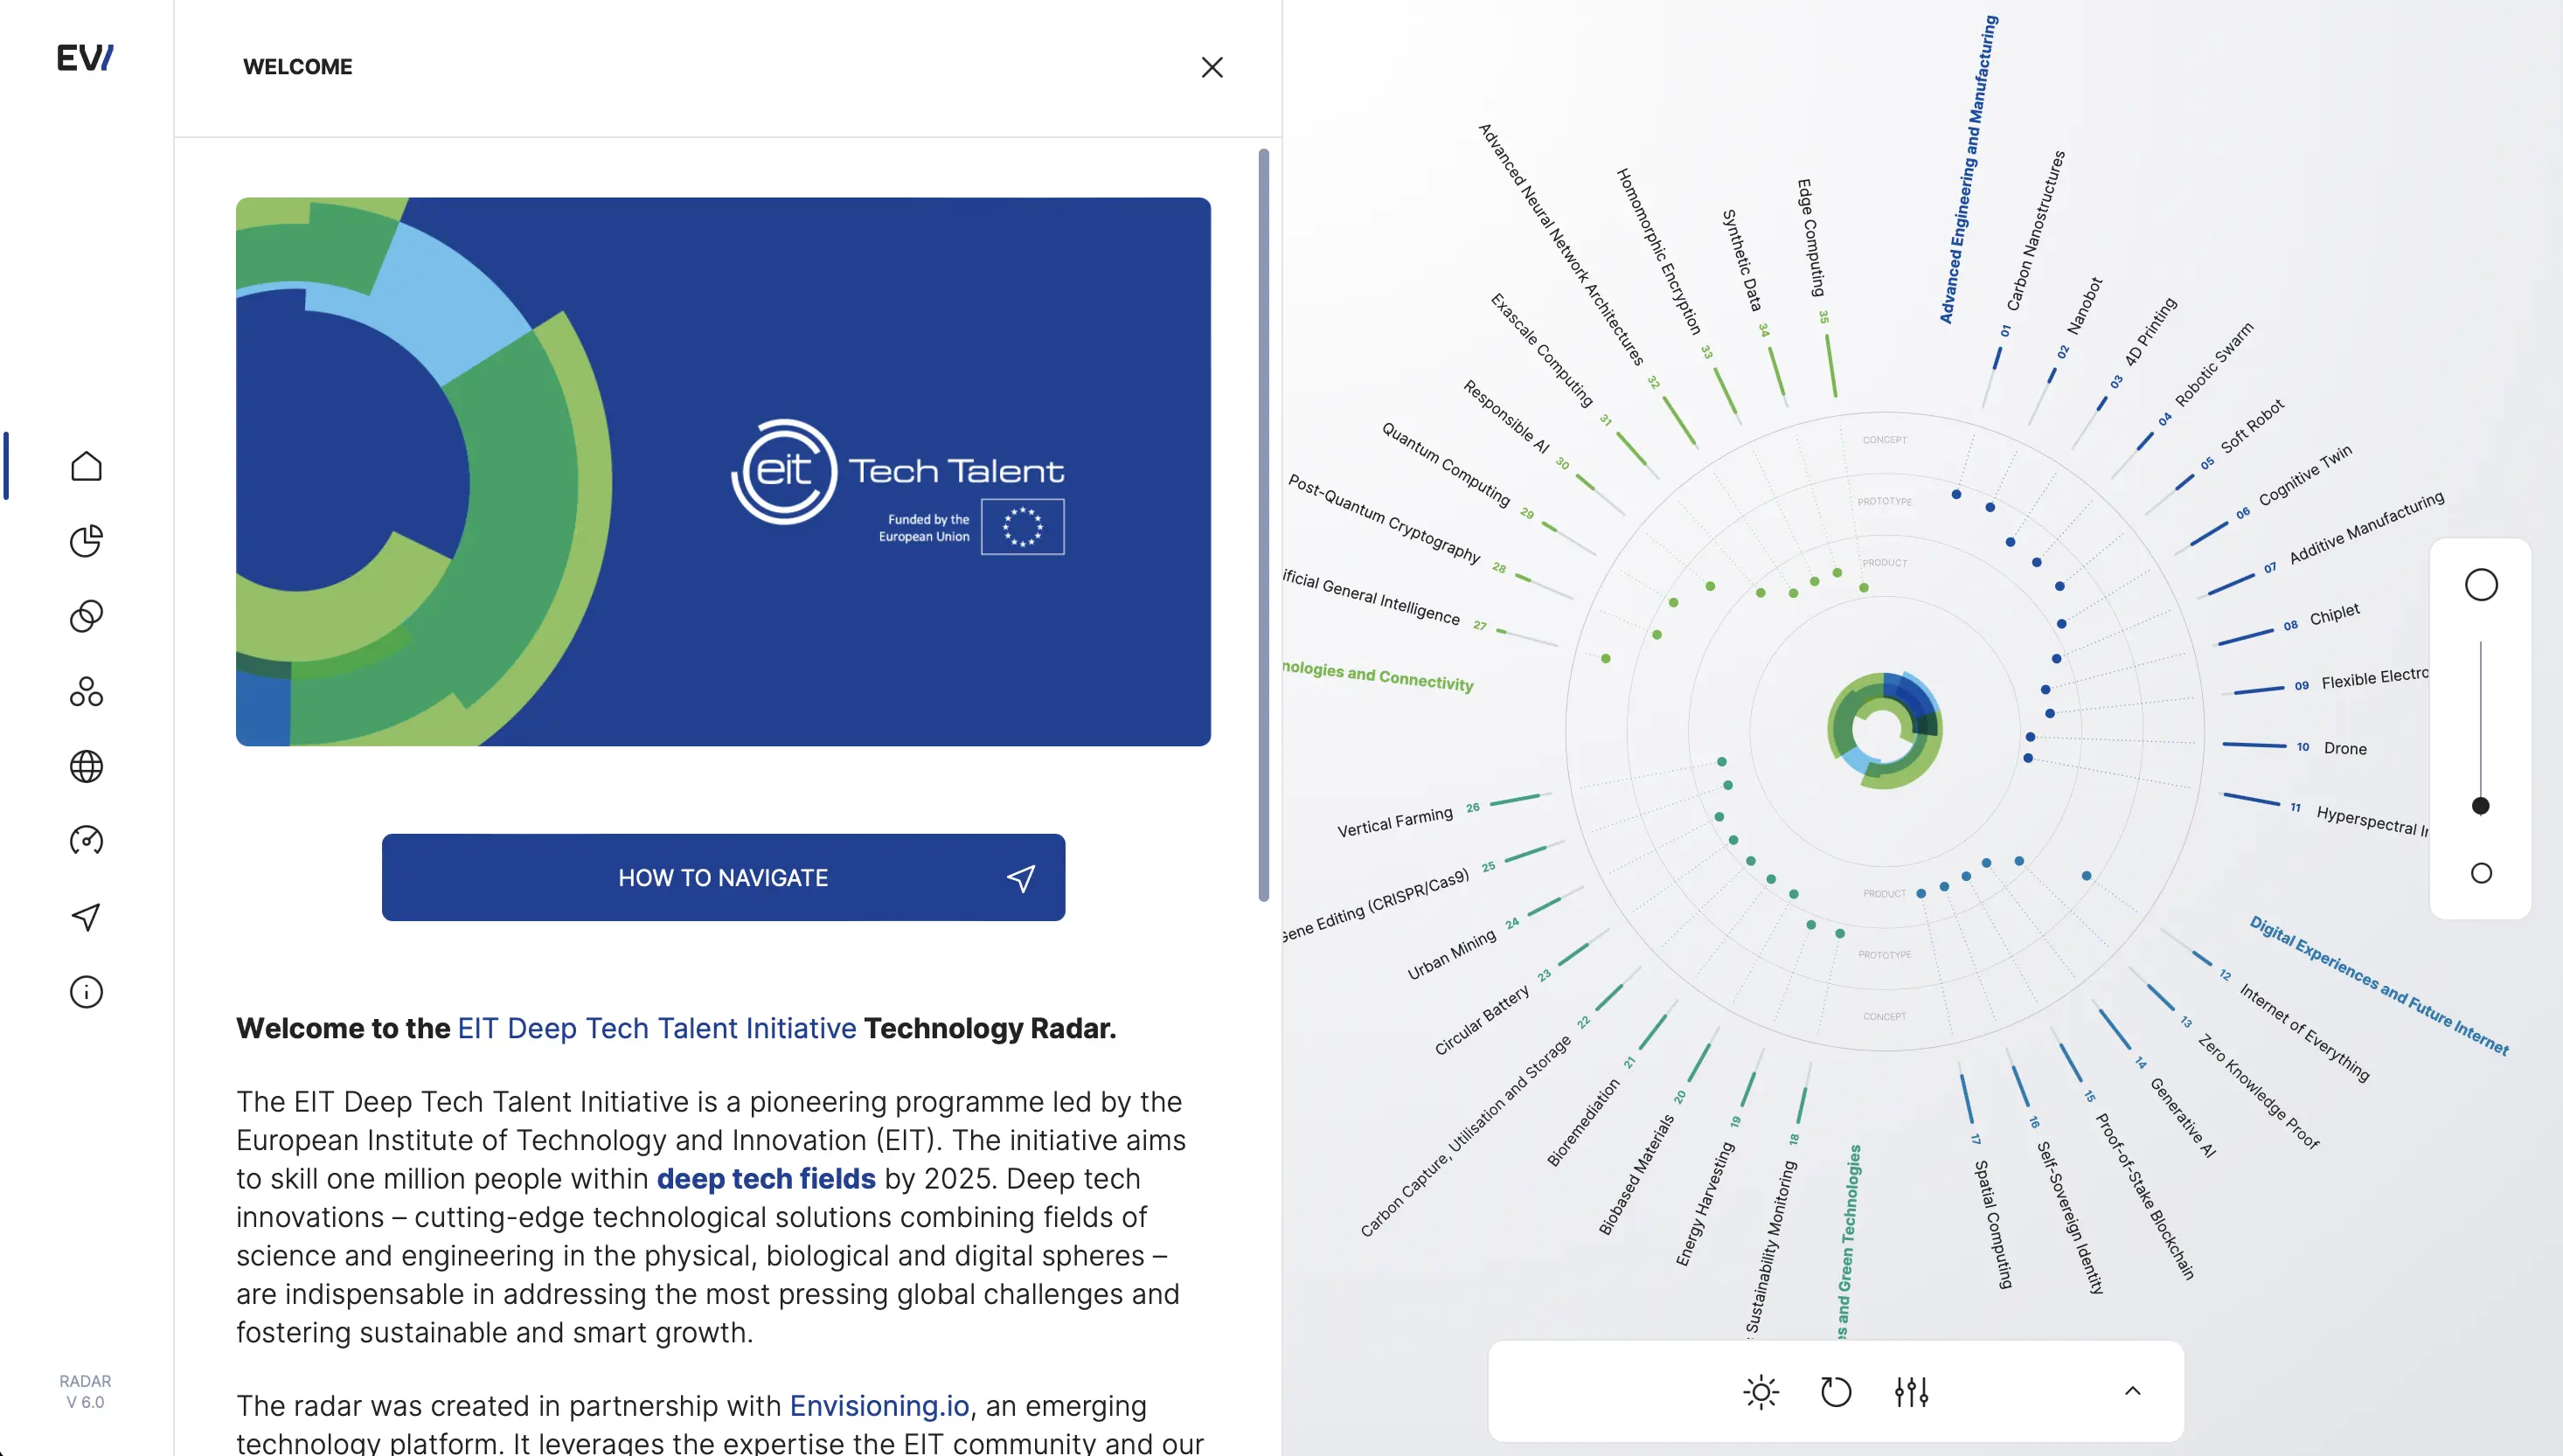The image size is (2563, 1456).
Task: Click the overlapping circles sidebar icon
Action: pos(86,616)
